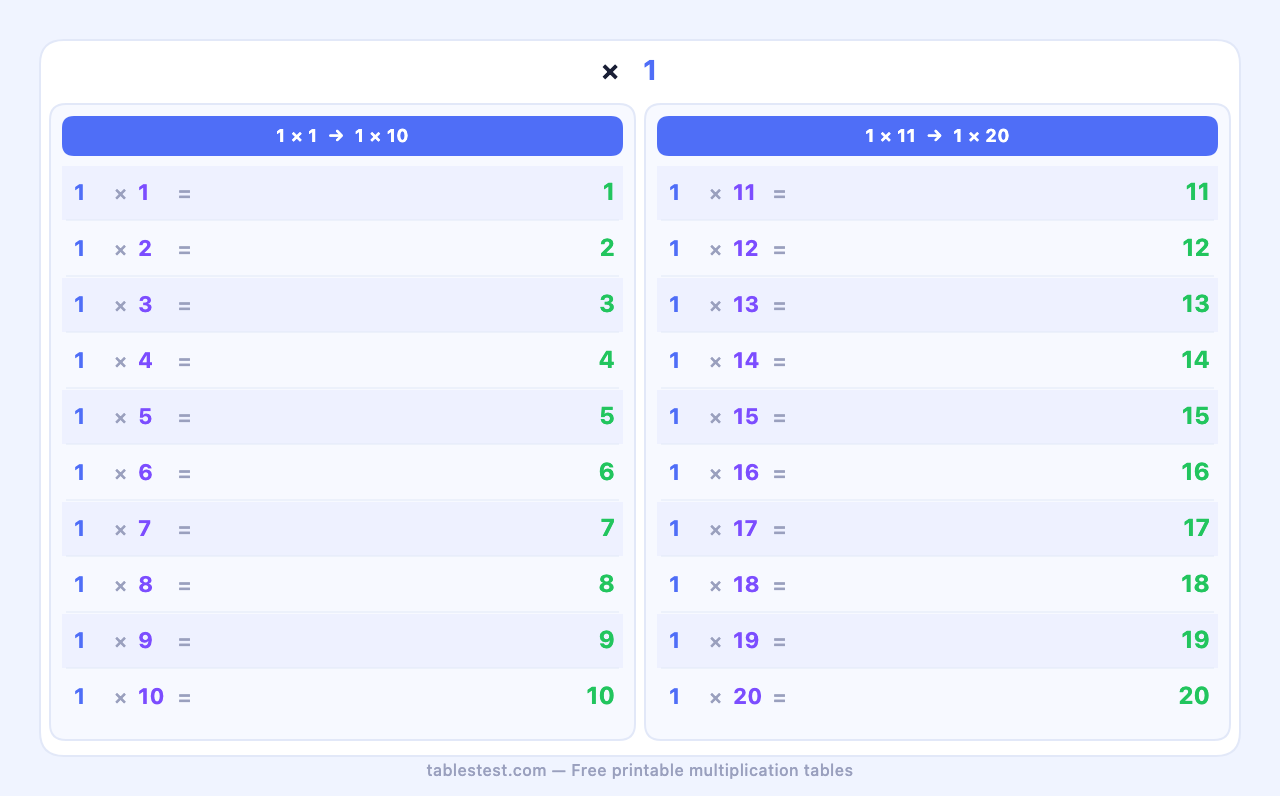The width and height of the screenshot is (1280, 796).
Task: Click the green result 10
Action: pyautogui.click(x=600, y=696)
